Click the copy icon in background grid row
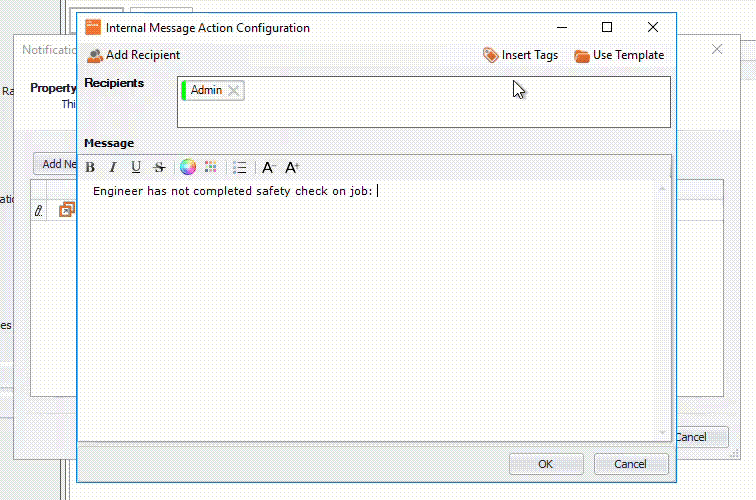756x500 pixels. [67, 210]
